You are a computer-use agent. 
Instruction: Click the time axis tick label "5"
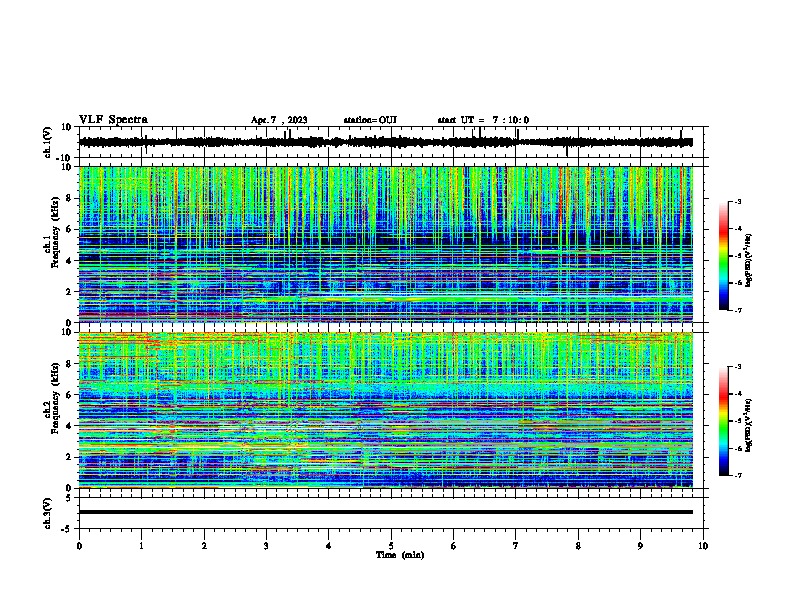(x=391, y=546)
